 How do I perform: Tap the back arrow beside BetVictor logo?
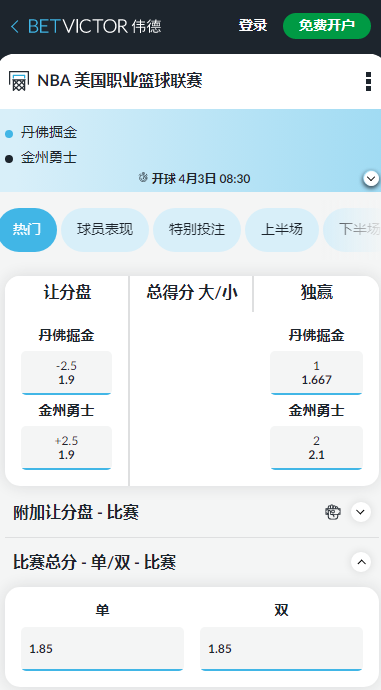point(15,26)
